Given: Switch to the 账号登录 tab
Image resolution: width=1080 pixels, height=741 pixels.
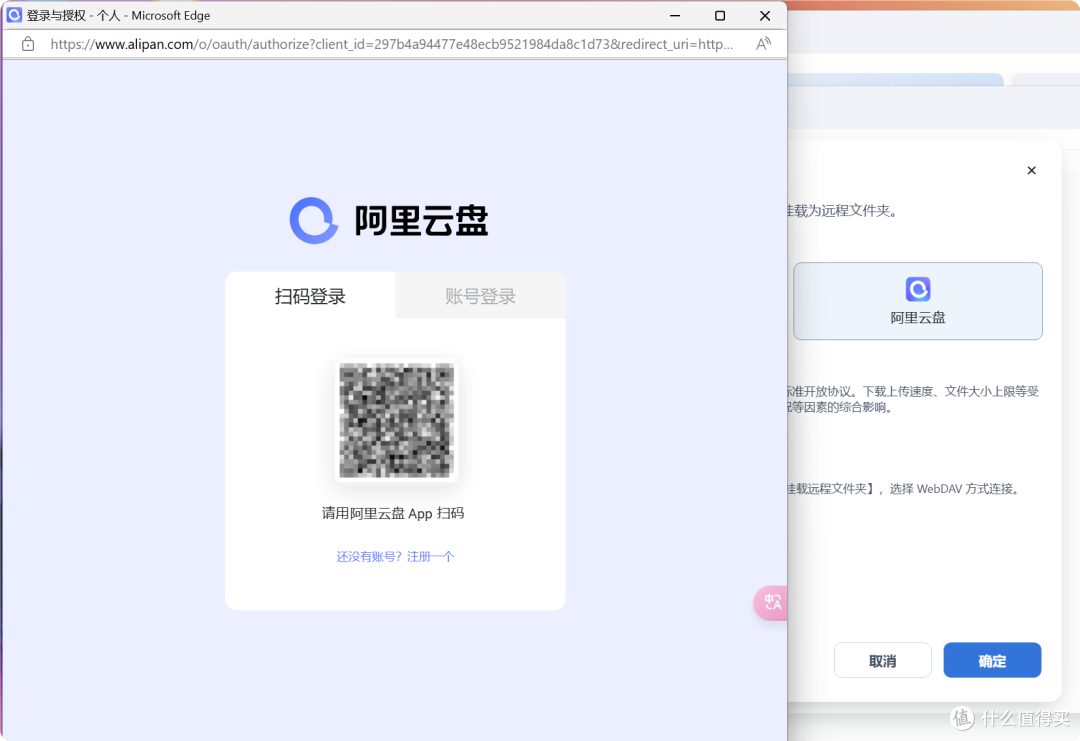Looking at the screenshot, I should [x=479, y=295].
